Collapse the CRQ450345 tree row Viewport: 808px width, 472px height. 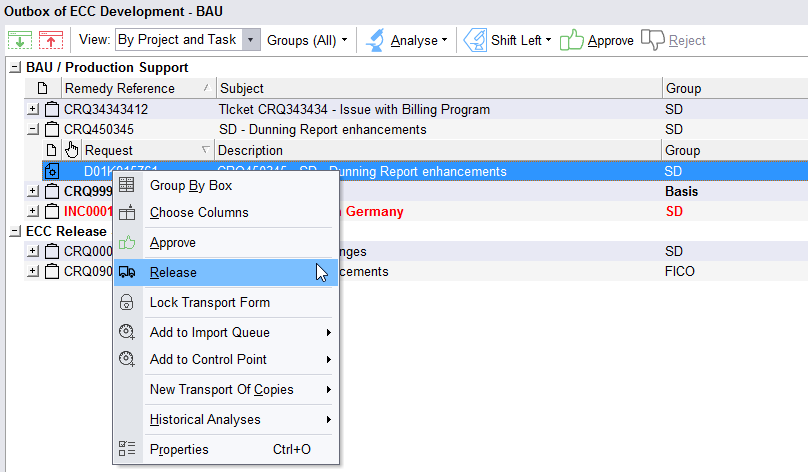(x=33, y=130)
